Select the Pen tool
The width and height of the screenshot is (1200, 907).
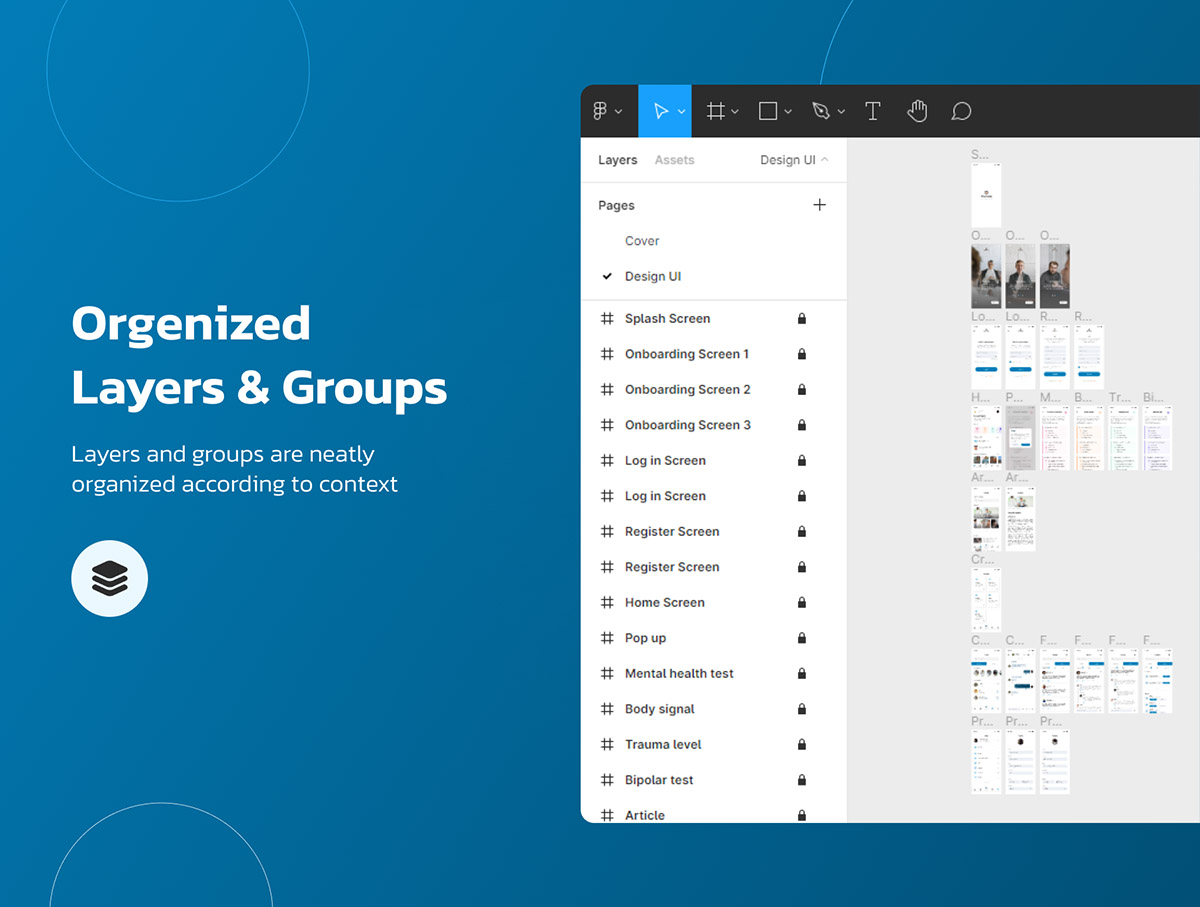tap(821, 112)
